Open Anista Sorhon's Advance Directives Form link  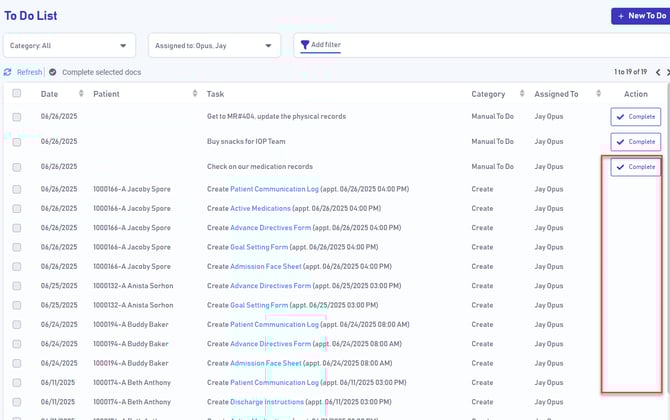(x=270, y=285)
